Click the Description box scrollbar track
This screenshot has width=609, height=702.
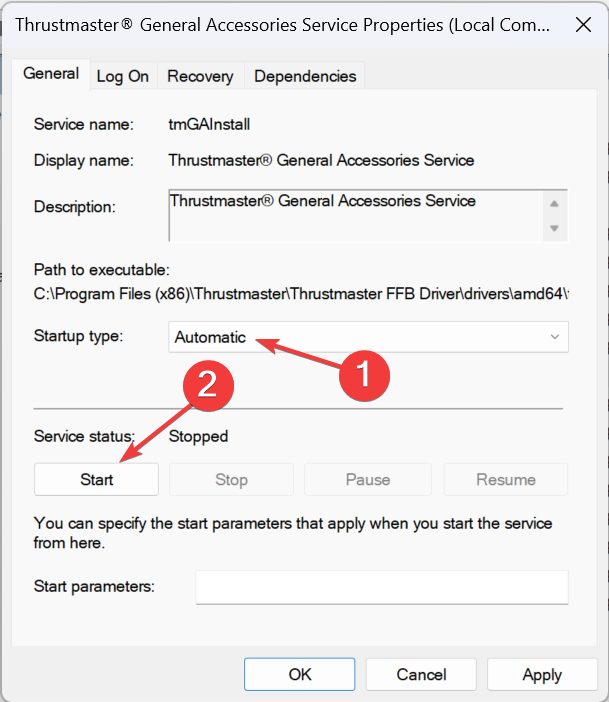pyautogui.click(x=554, y=216)
